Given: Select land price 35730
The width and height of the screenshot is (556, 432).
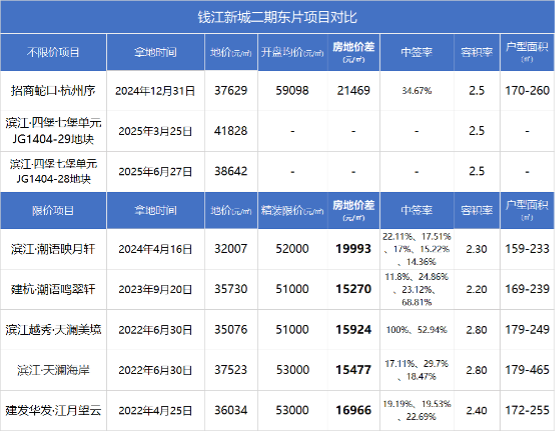Looking at the screenshot, I should [231, 289].
